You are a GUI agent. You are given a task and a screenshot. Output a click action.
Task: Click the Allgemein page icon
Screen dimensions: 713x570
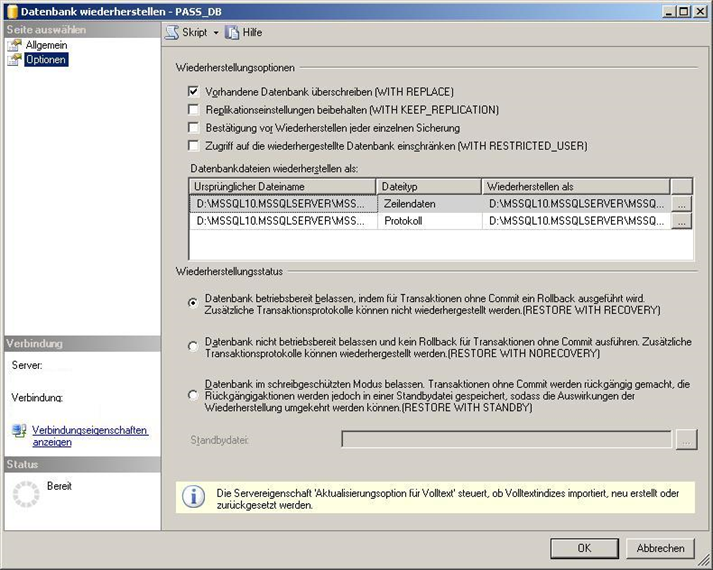[14, 46]
